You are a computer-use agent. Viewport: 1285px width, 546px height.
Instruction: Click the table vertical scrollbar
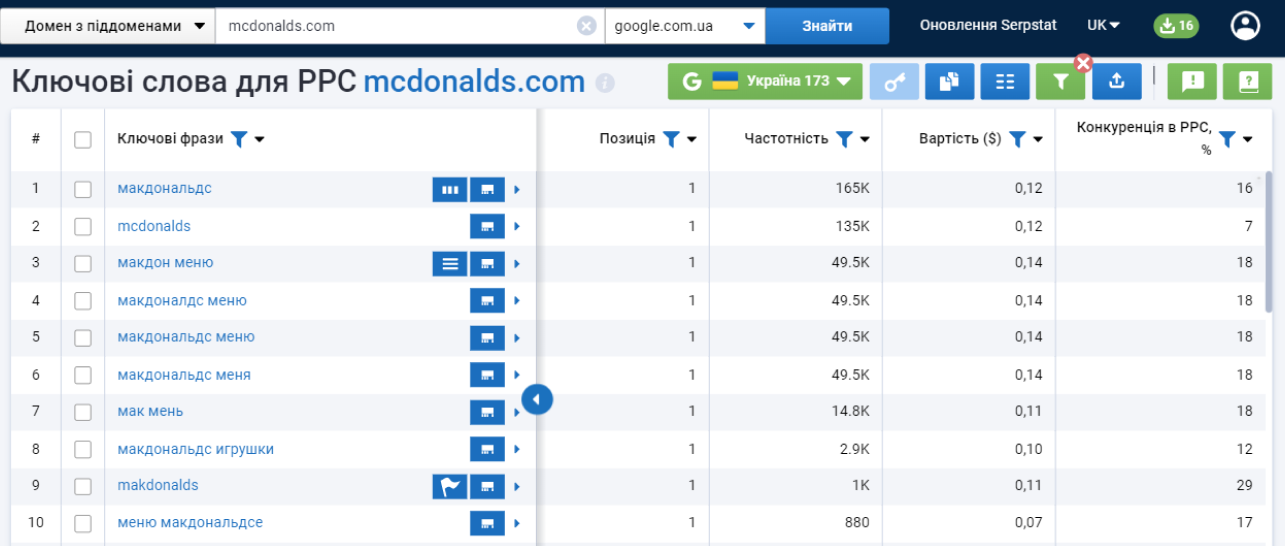(x=1270, y=240)
